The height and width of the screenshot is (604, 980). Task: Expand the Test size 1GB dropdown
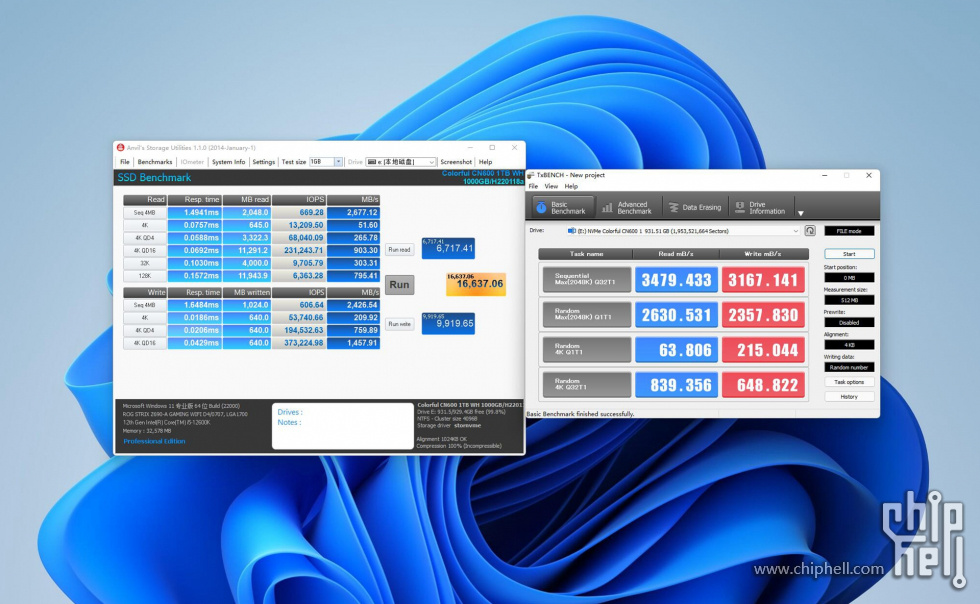(338, 162)
